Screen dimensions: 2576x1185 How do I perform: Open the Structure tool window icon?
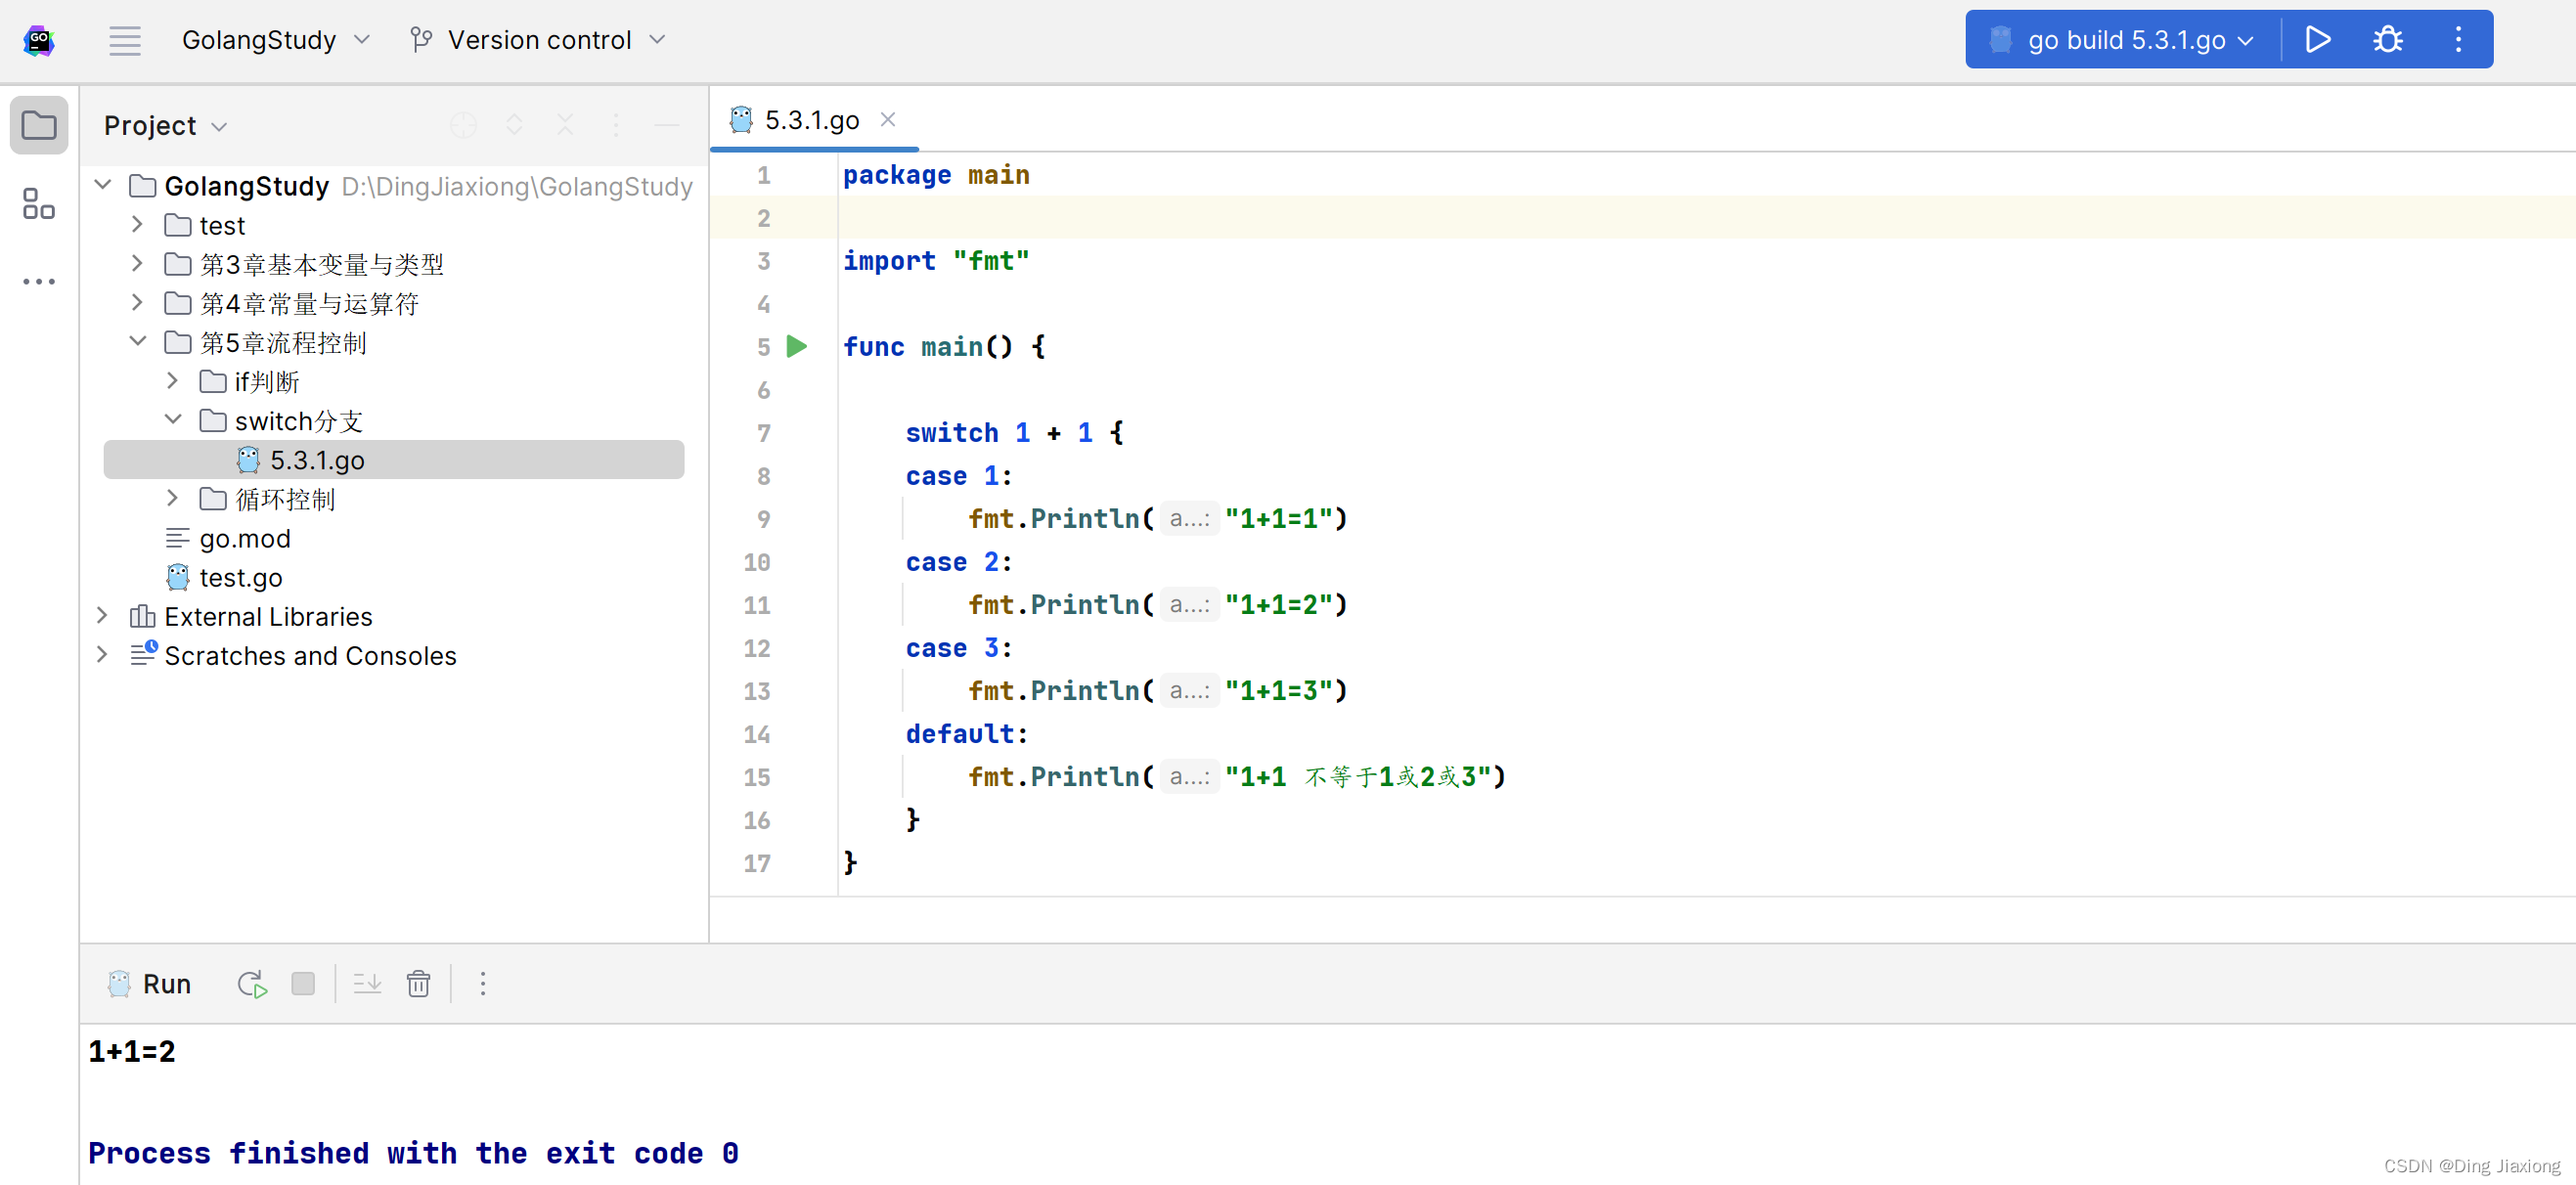point(39,204)
